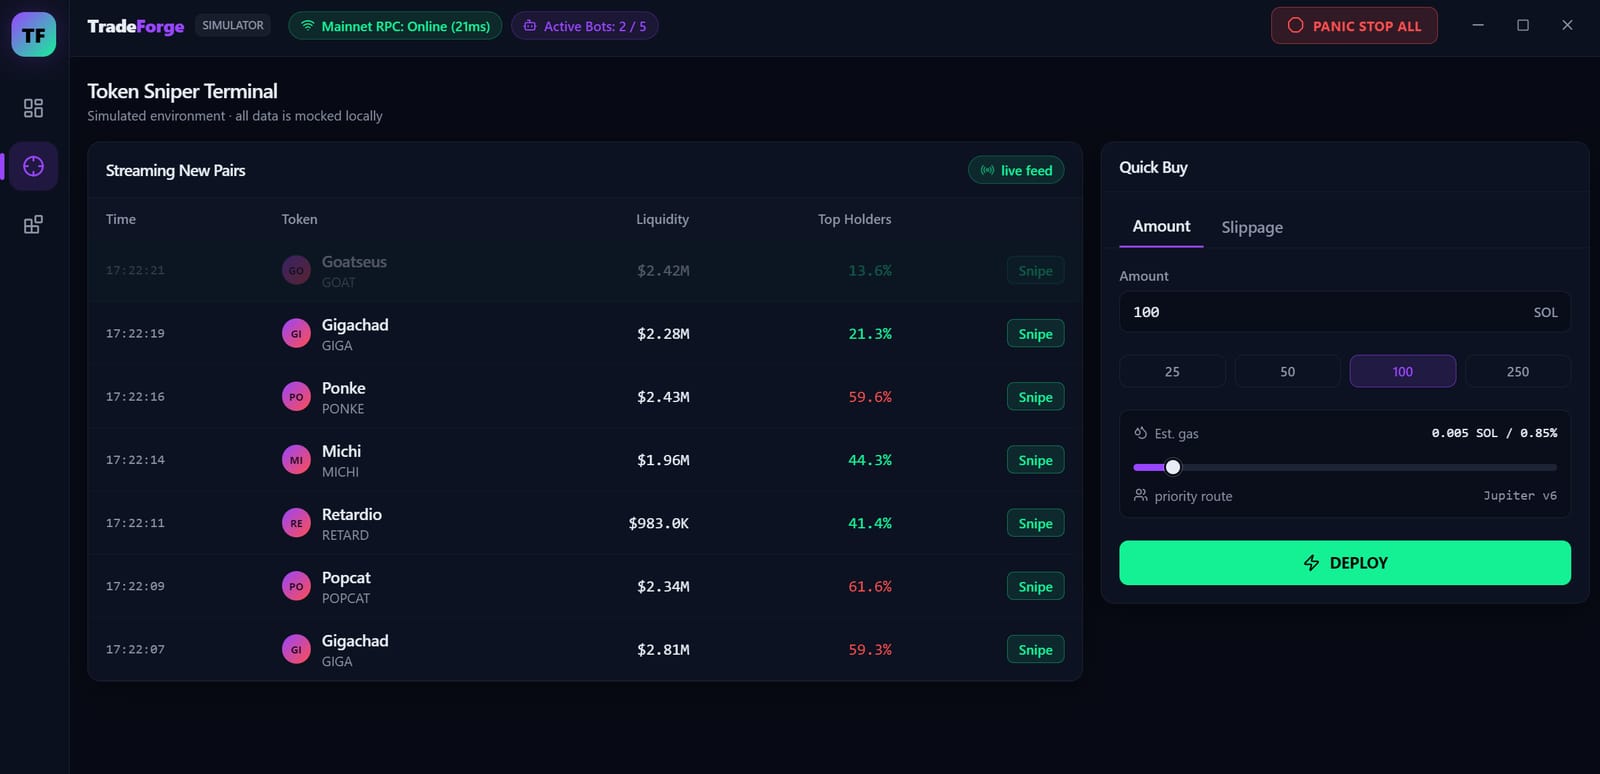1600x774 pixels.
Task: Click the Time column header
Action: 121,219
